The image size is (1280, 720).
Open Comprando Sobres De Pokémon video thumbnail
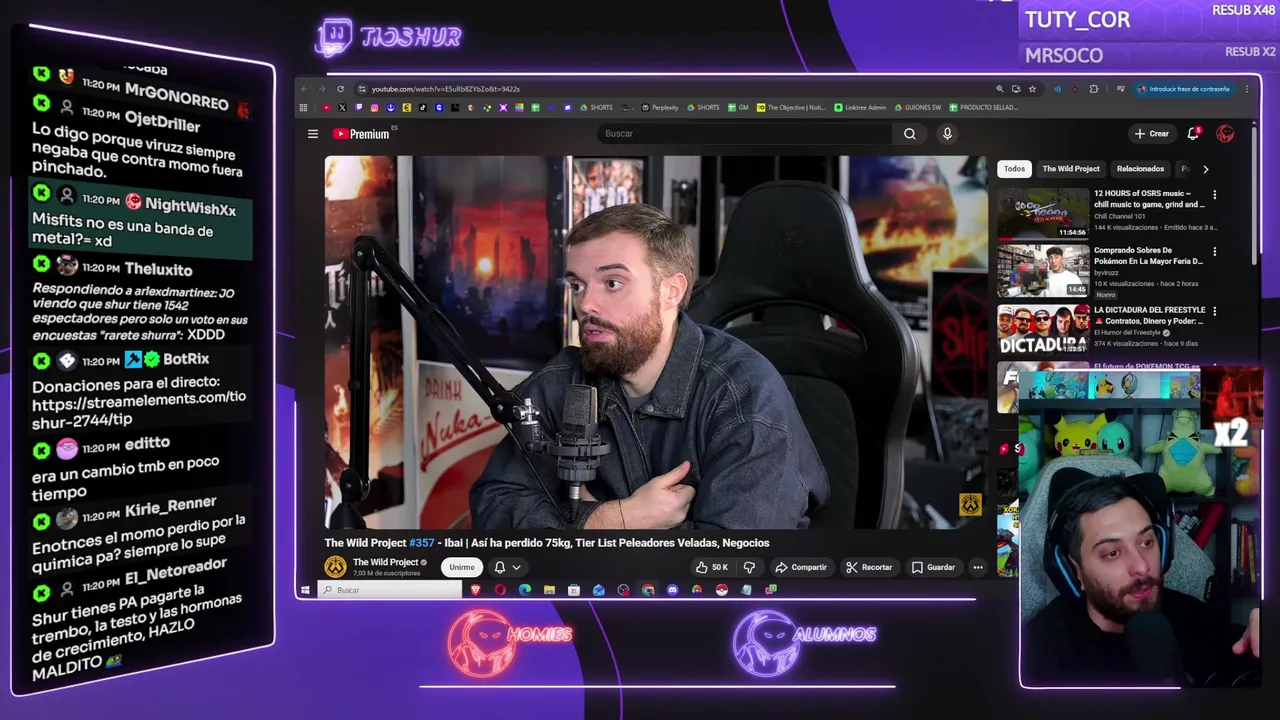1043,271
